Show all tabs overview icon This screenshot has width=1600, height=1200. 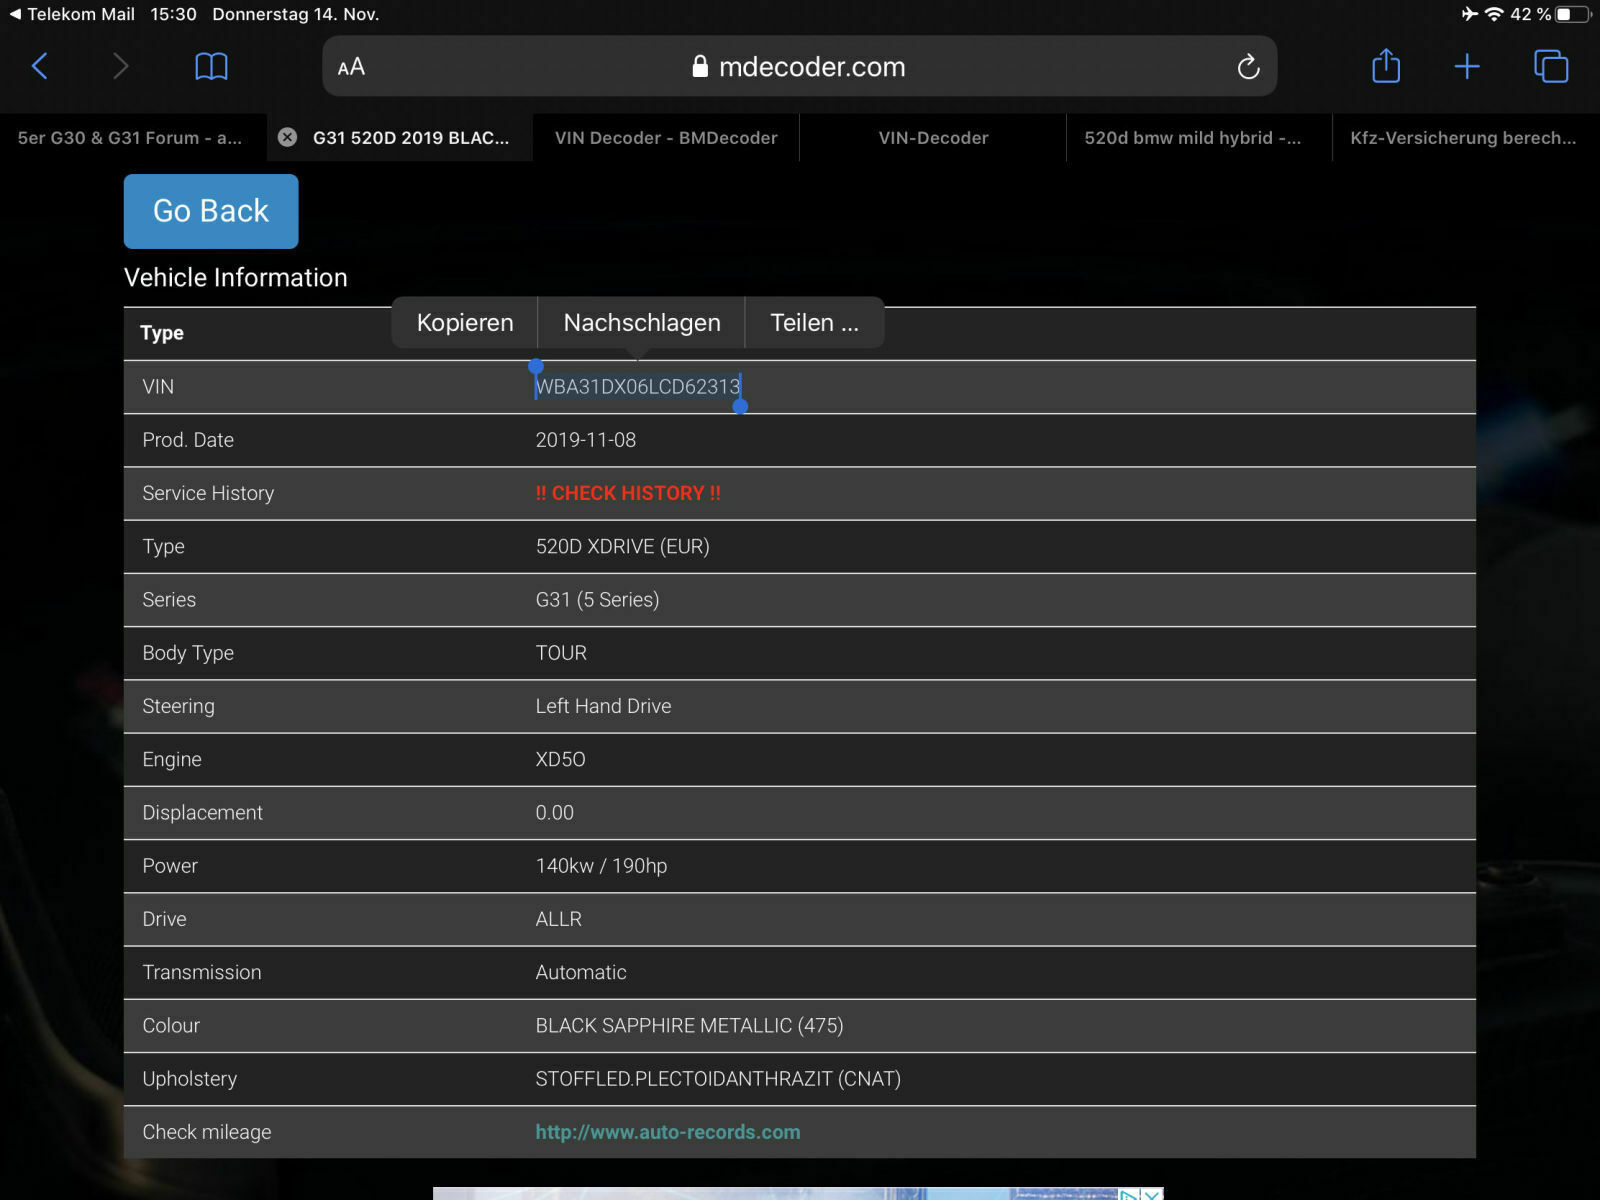1551,66
